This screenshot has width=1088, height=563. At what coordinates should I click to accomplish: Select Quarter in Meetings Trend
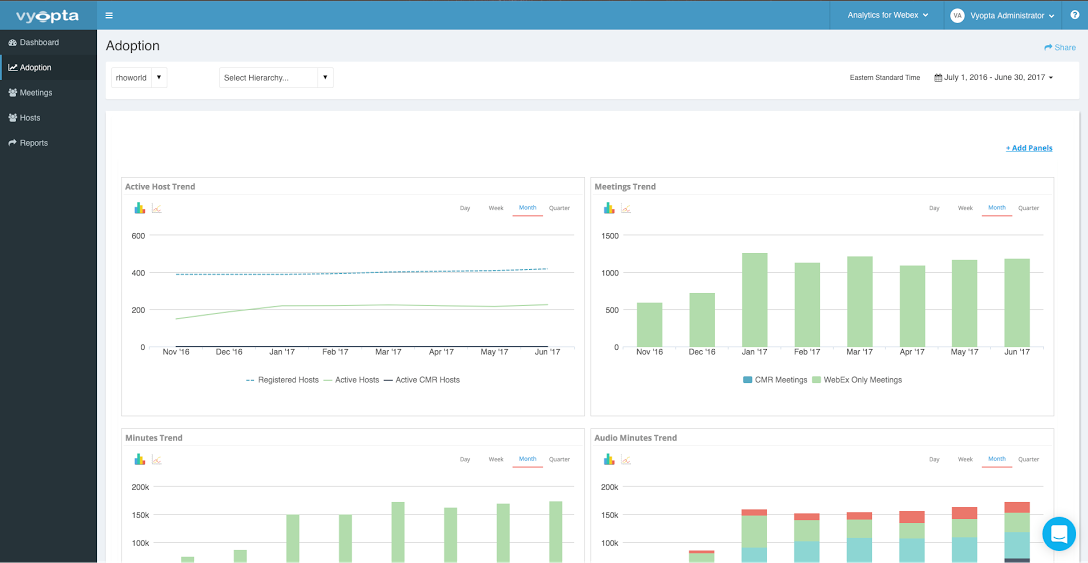(x=1028, y=208)
